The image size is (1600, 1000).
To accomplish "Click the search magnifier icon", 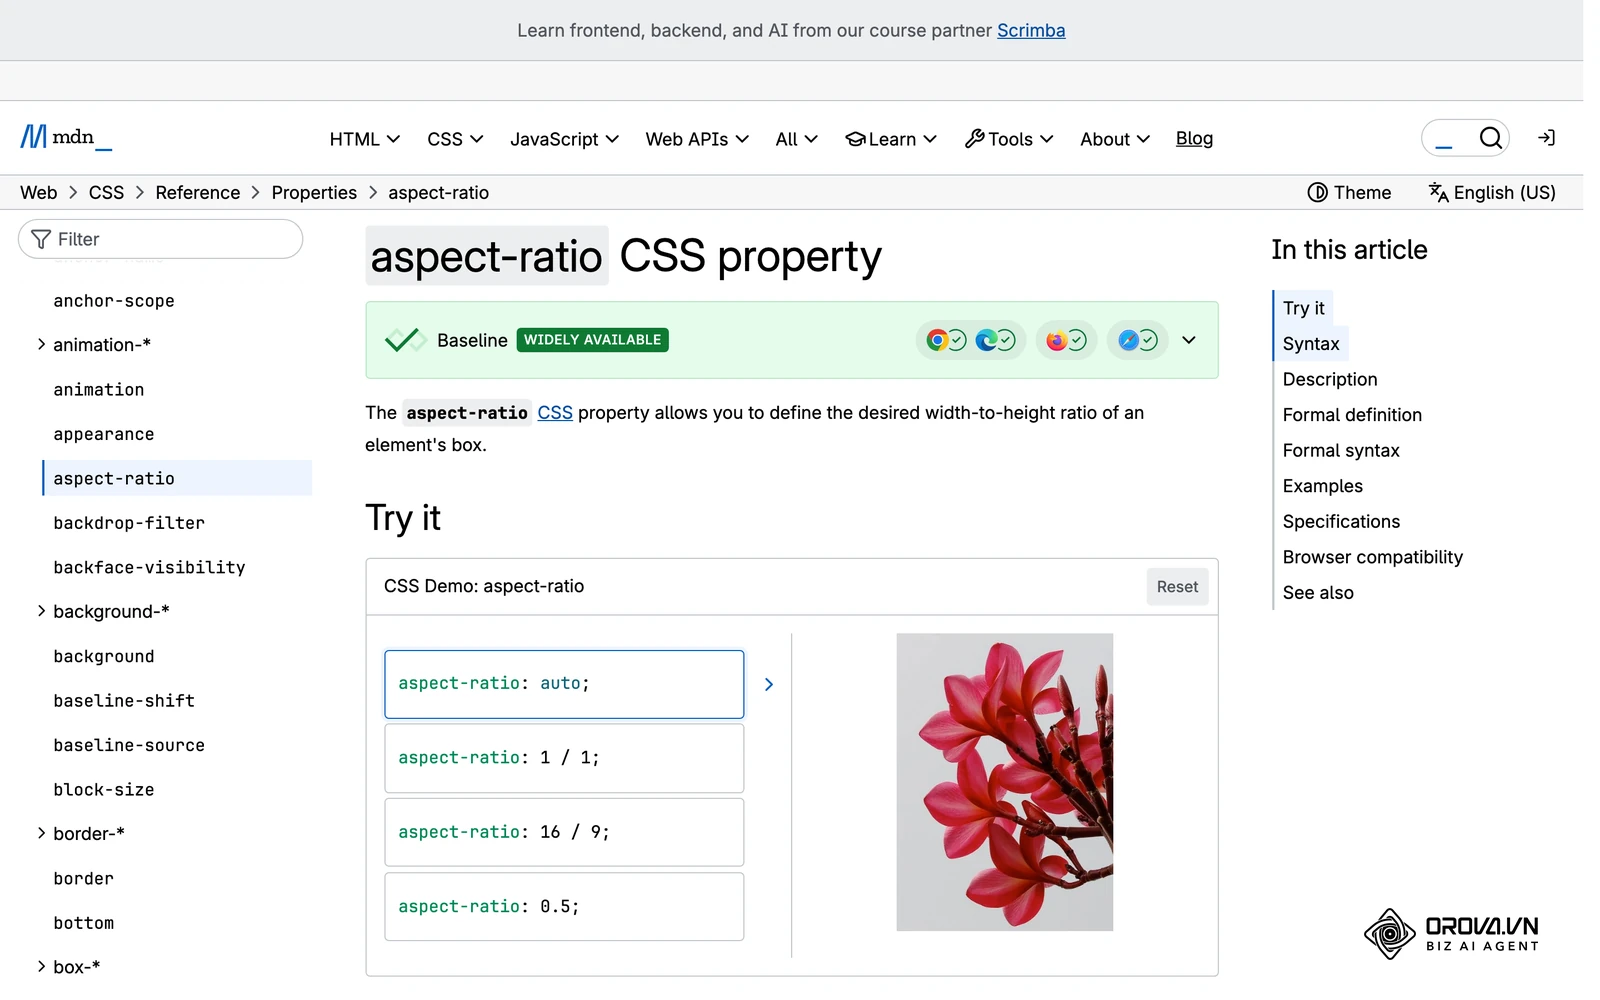I will pos(1490,138).
